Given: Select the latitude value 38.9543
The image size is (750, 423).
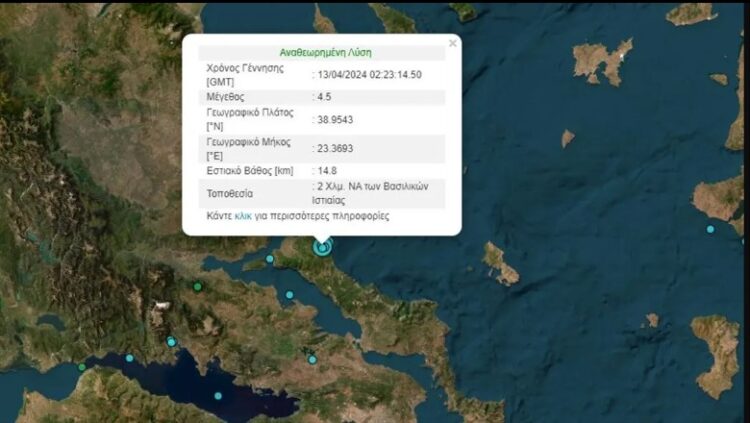Looking at the screenshot, I should [x=334, y=119].
